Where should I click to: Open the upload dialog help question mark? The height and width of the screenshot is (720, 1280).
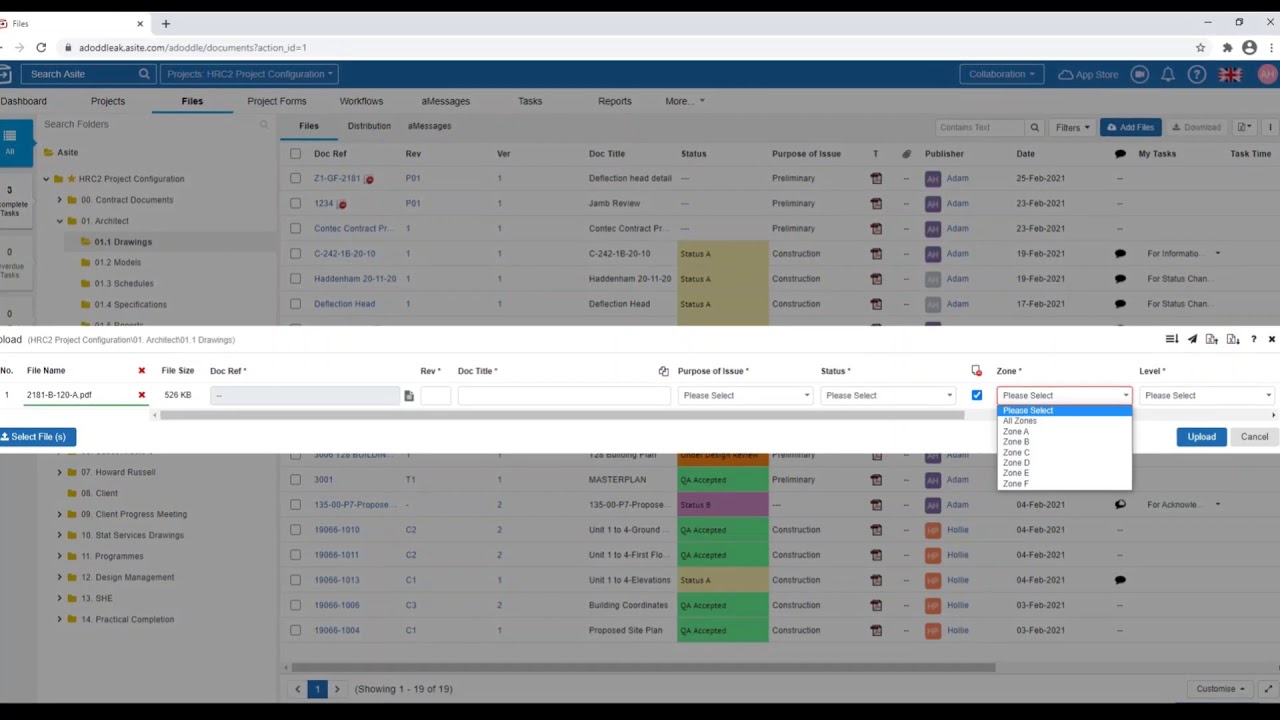(1253, 340)
